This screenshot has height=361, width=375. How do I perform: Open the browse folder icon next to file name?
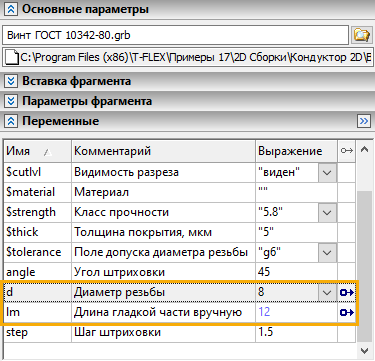[x=362, y=35]
